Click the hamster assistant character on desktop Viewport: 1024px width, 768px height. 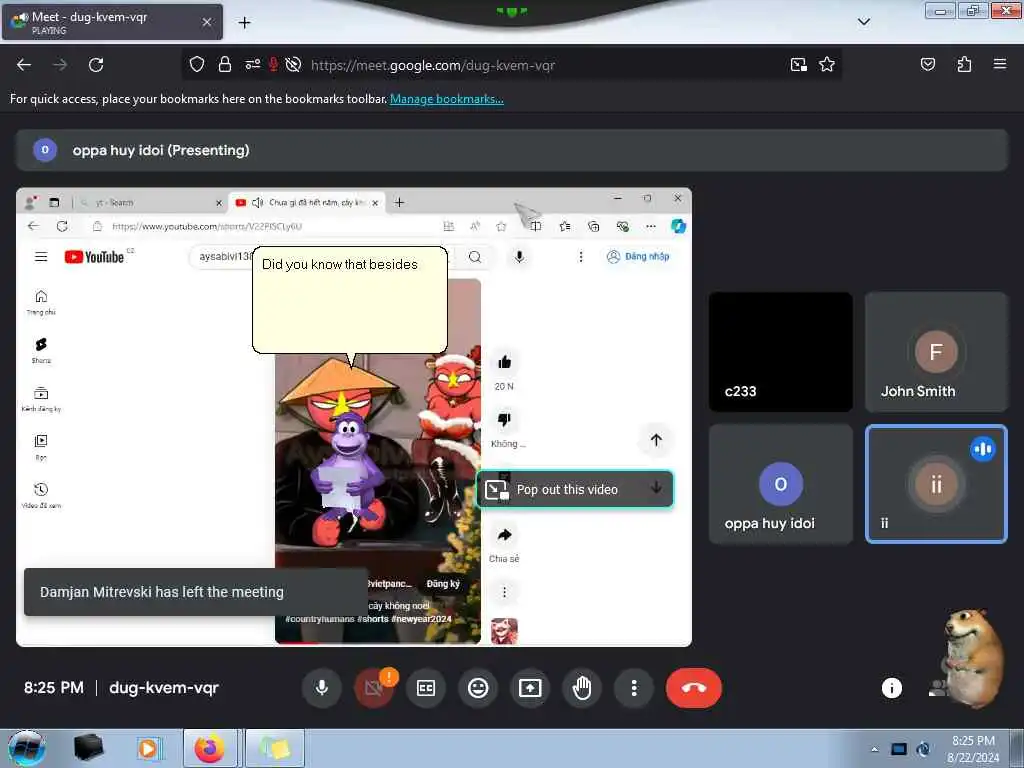973,658
